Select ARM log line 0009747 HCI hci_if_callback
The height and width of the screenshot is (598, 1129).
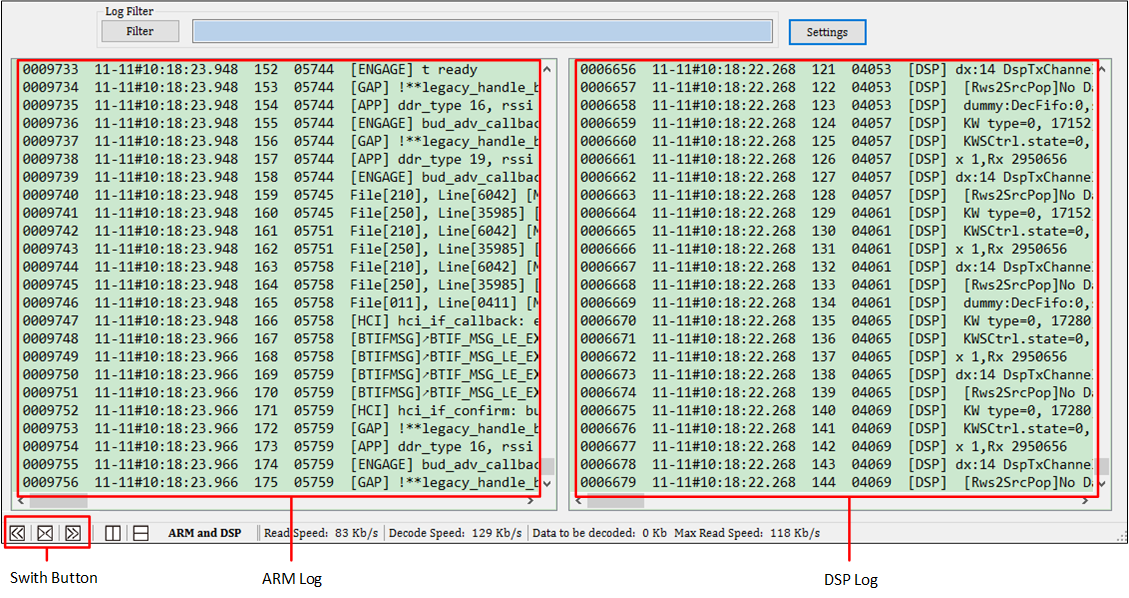(x=280, y=321)
